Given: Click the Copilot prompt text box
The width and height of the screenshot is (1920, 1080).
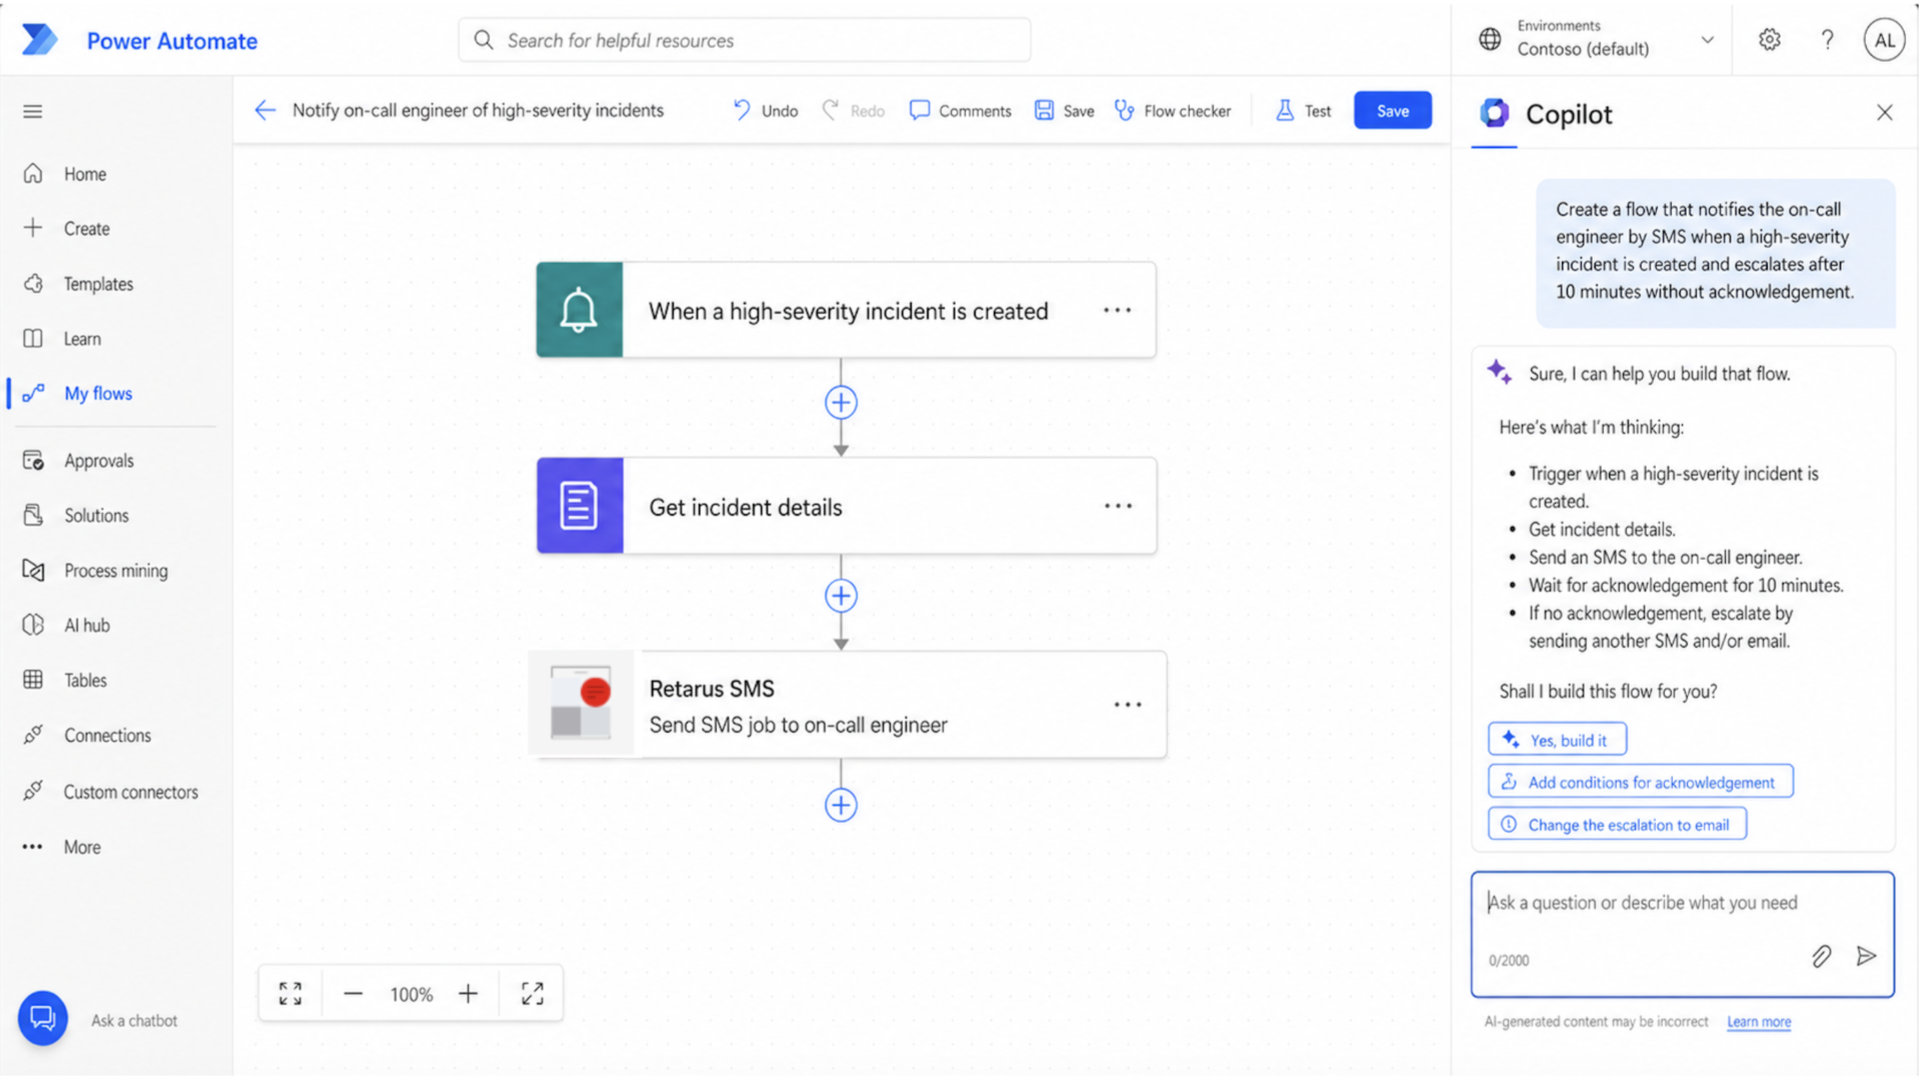Looking at the screenshot, I should tap(1682, 934).
